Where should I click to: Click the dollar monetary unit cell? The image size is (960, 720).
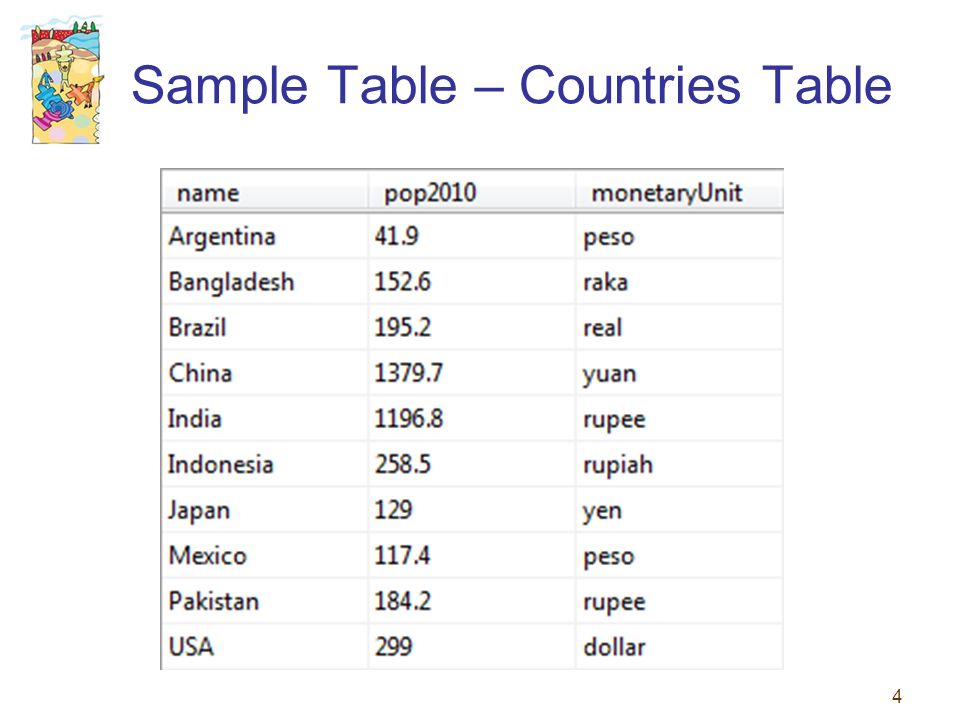point(679,647)
